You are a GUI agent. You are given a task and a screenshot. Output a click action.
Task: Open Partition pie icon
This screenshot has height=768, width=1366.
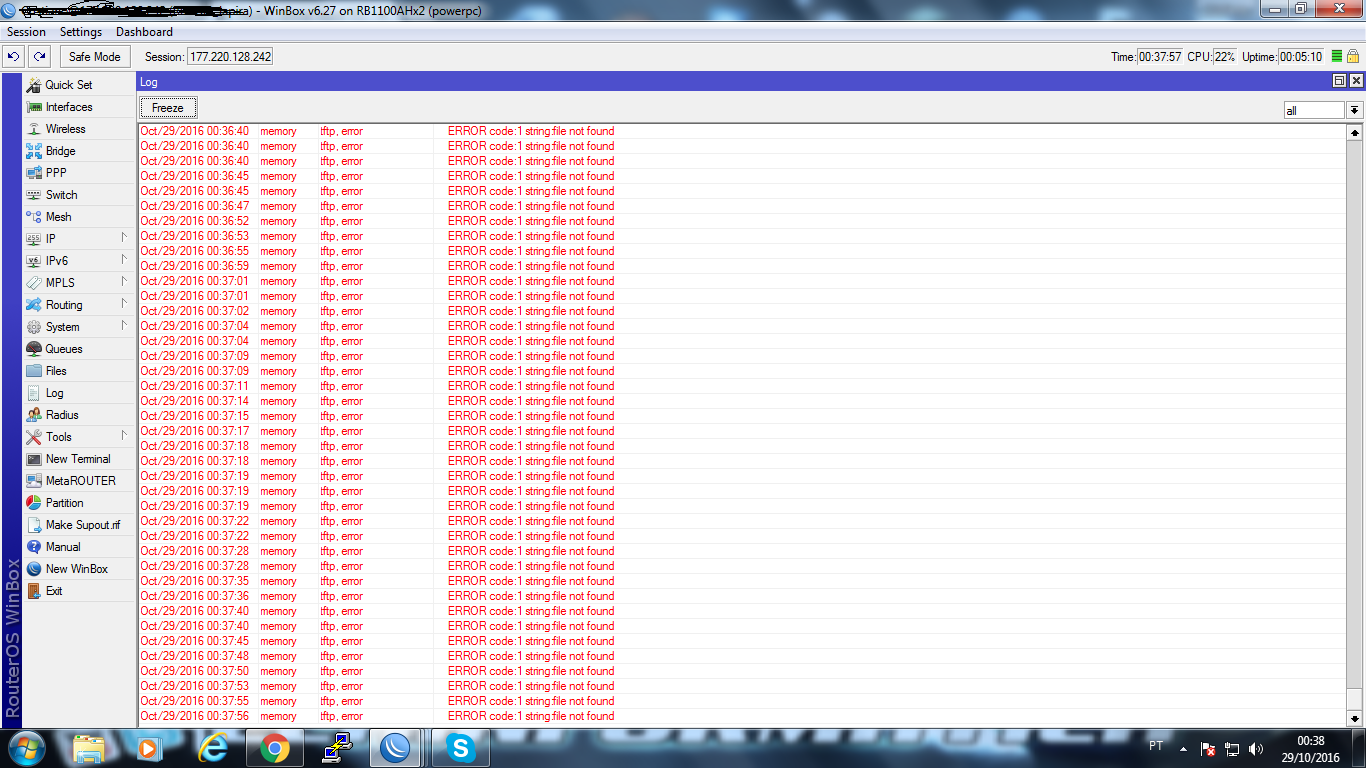34,503
